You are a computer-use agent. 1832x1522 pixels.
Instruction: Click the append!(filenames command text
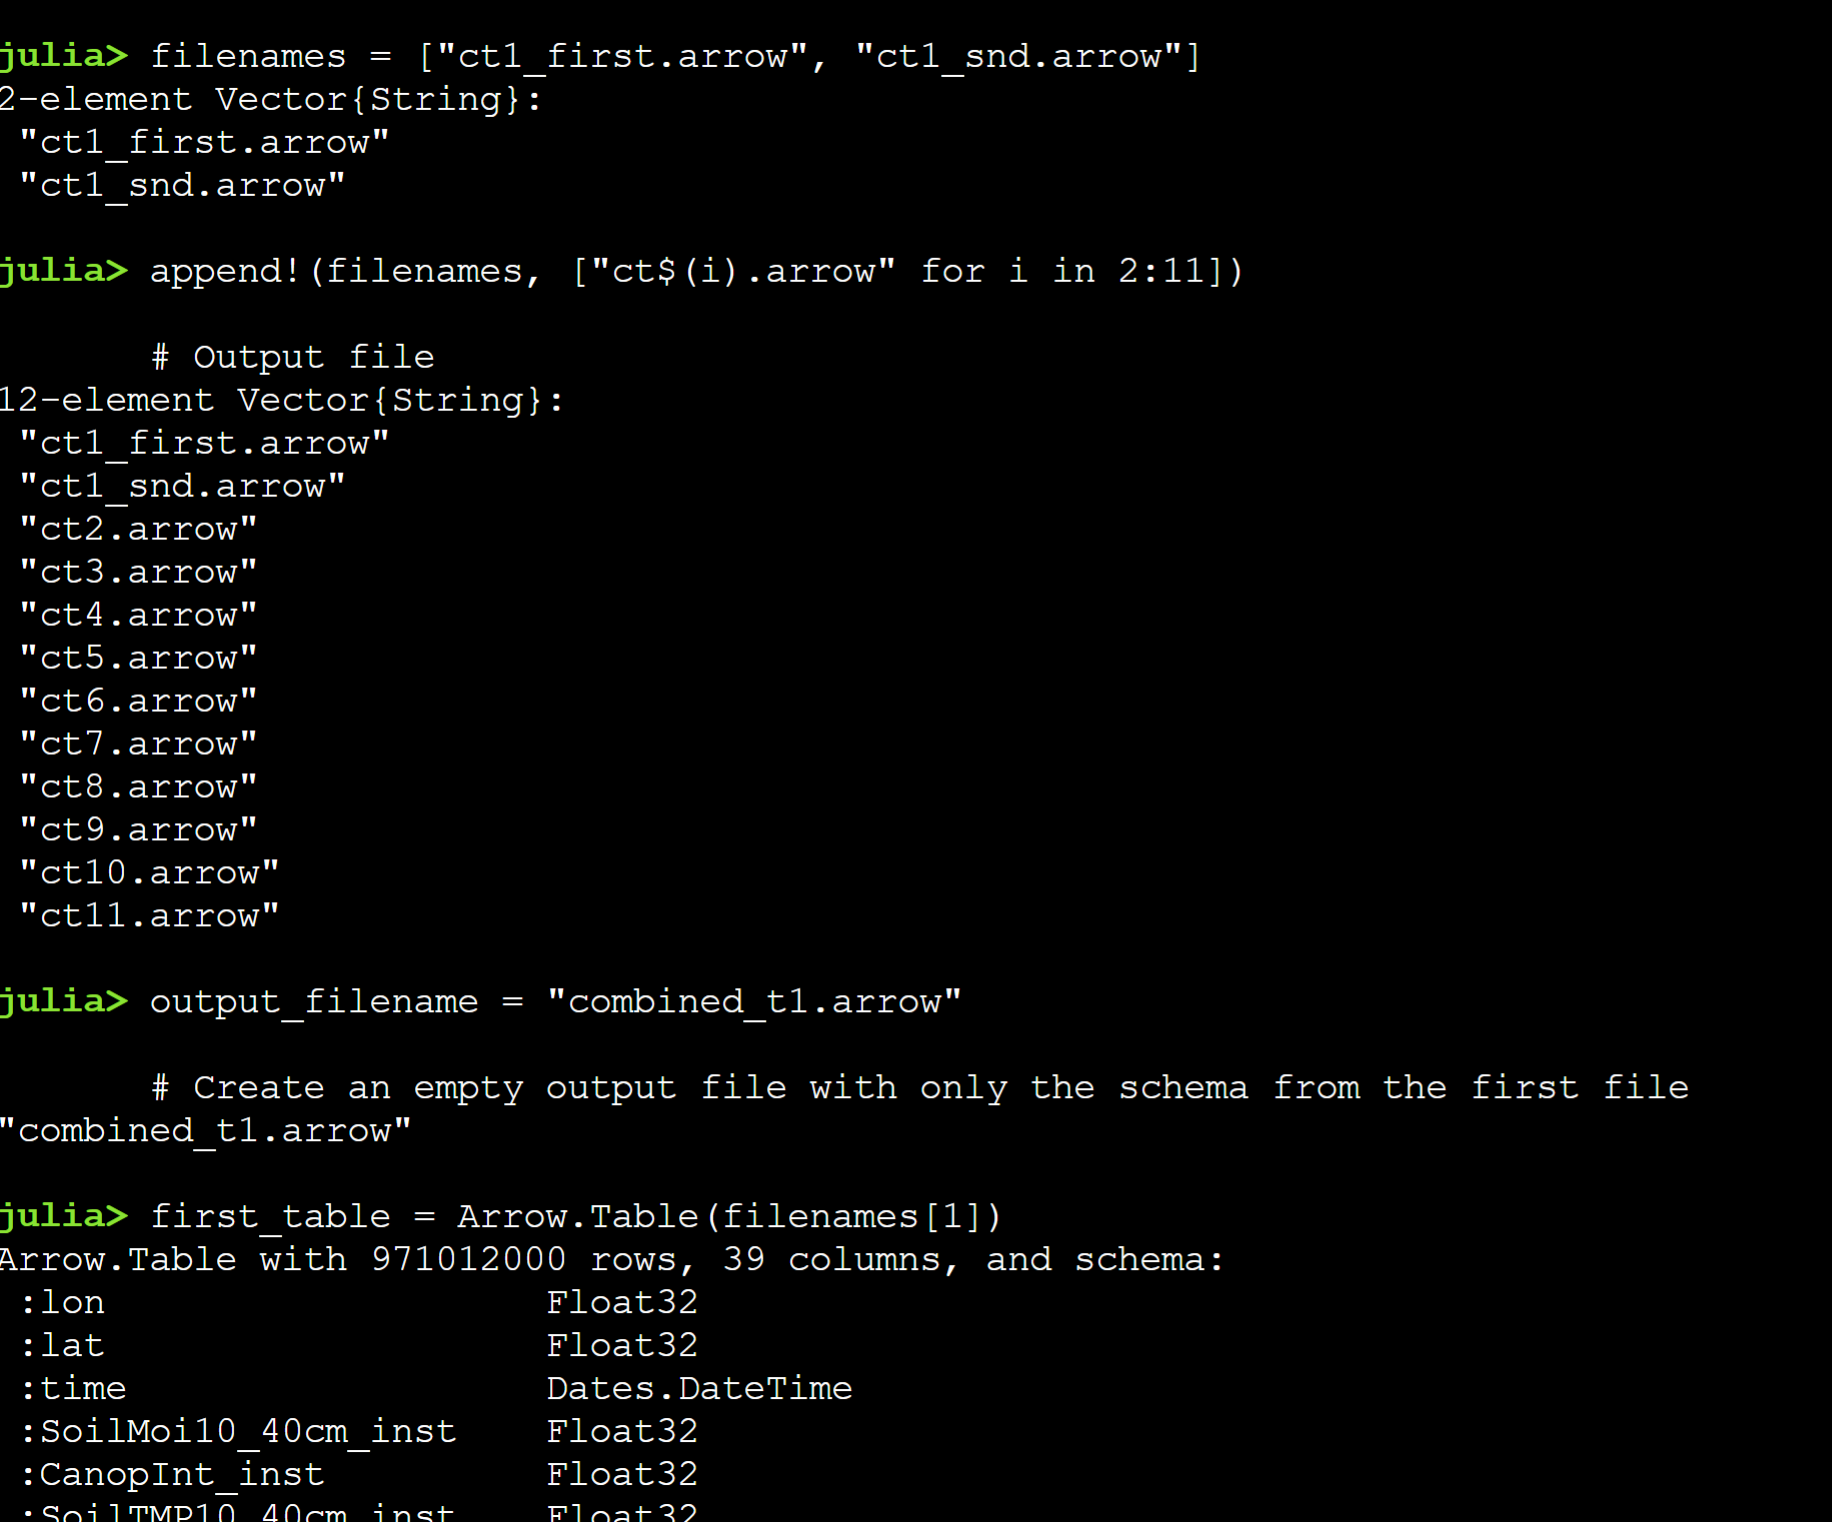[696, 271]
